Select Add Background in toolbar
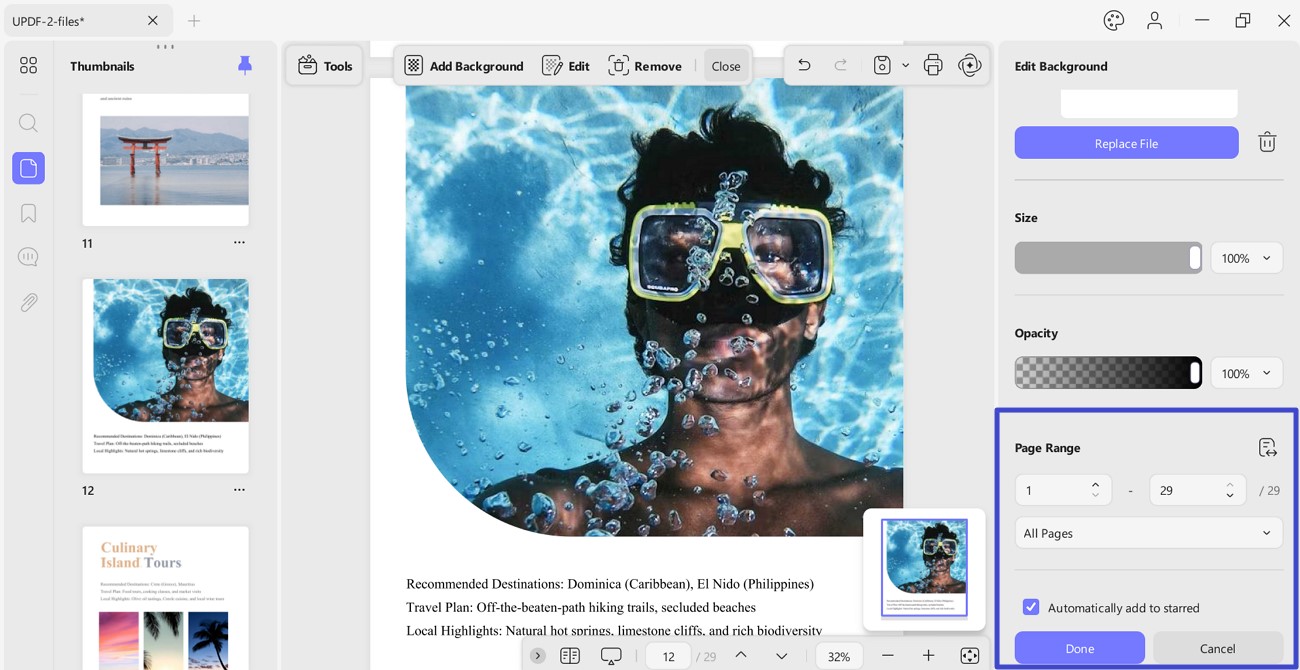 point(464,66)
